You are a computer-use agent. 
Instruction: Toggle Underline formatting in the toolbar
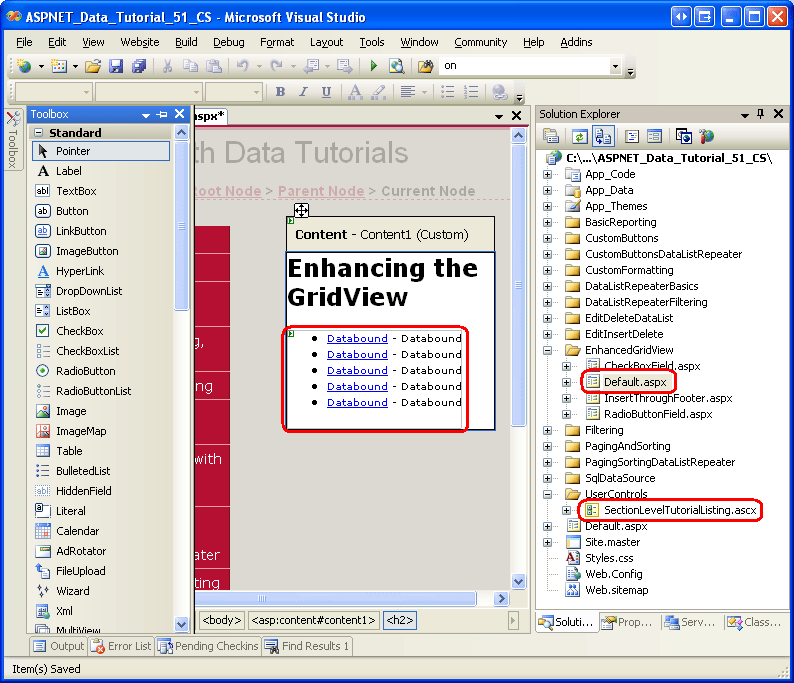pos(324,92)
